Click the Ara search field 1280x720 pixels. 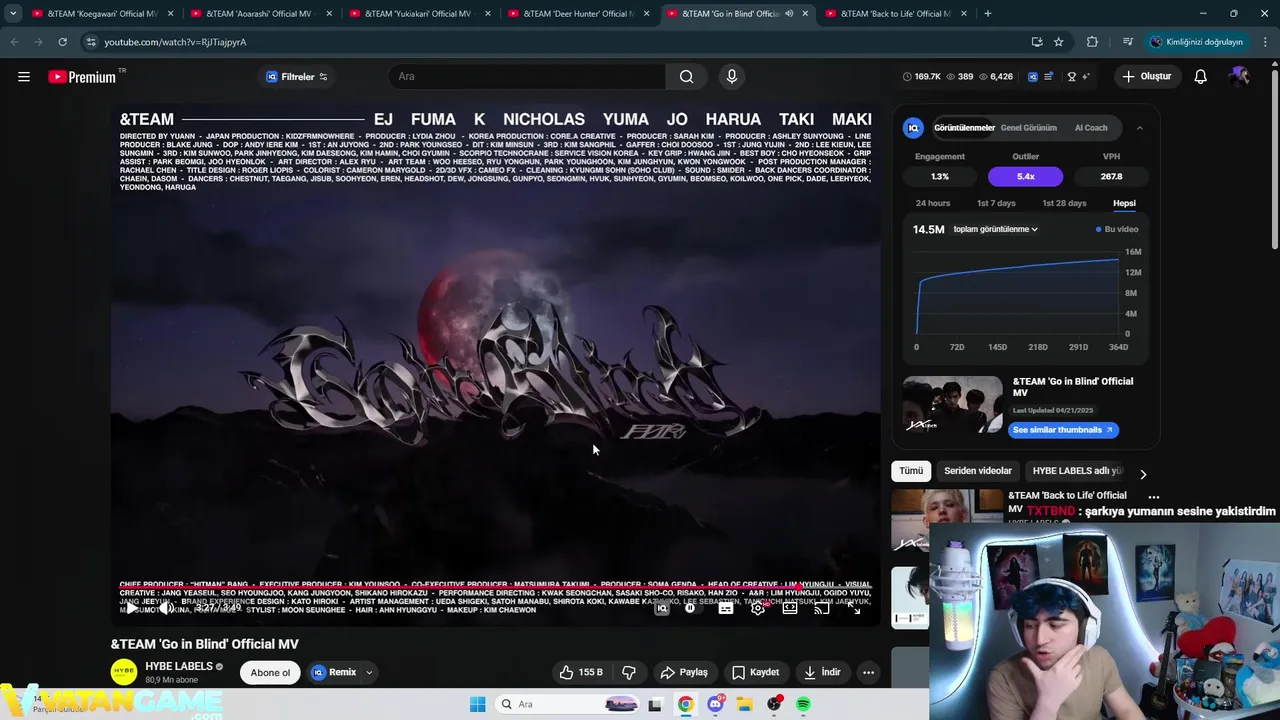(x=527, y=77)
